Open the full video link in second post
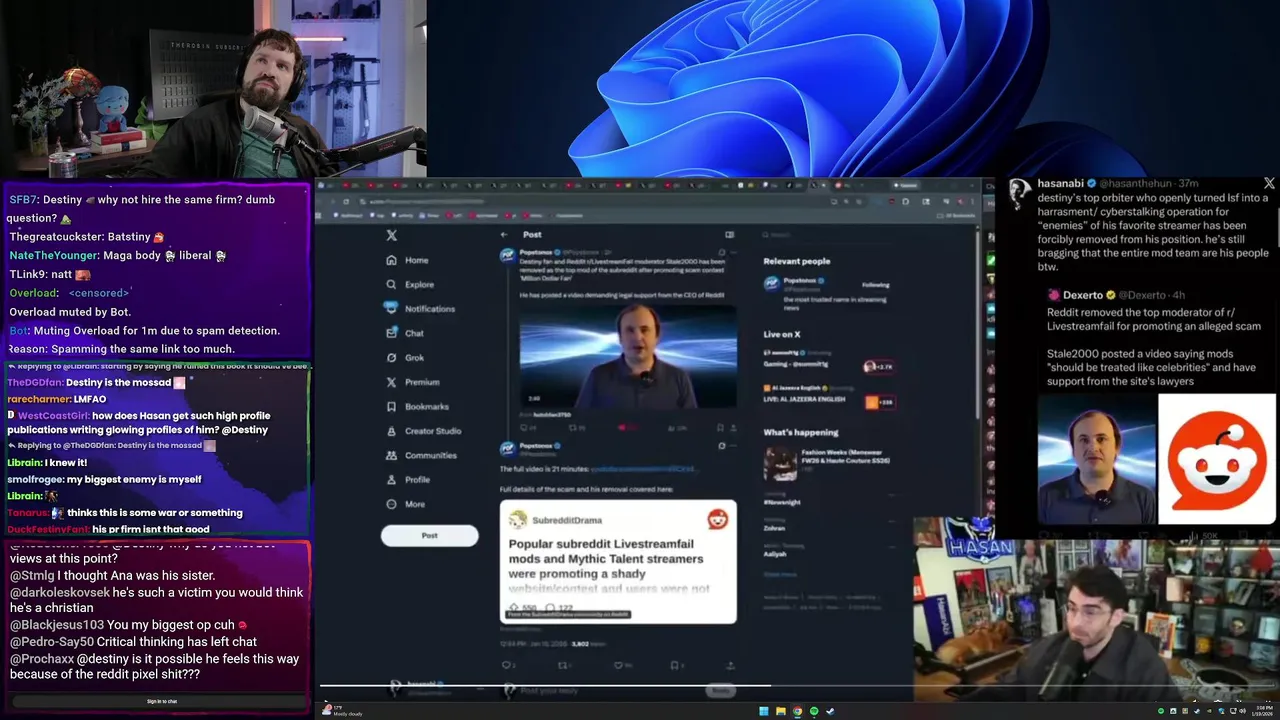This screenshot has width=1280, height=720. pos(642,469)
